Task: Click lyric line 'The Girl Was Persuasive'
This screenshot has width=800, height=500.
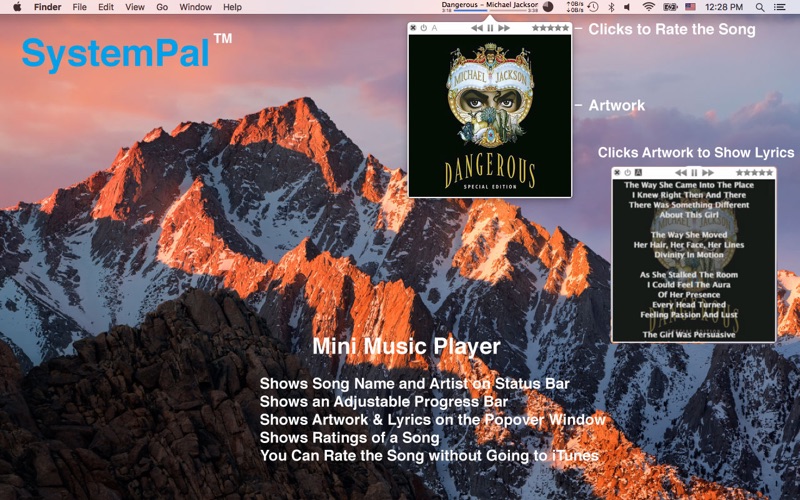Action: (x=689, y=335)
